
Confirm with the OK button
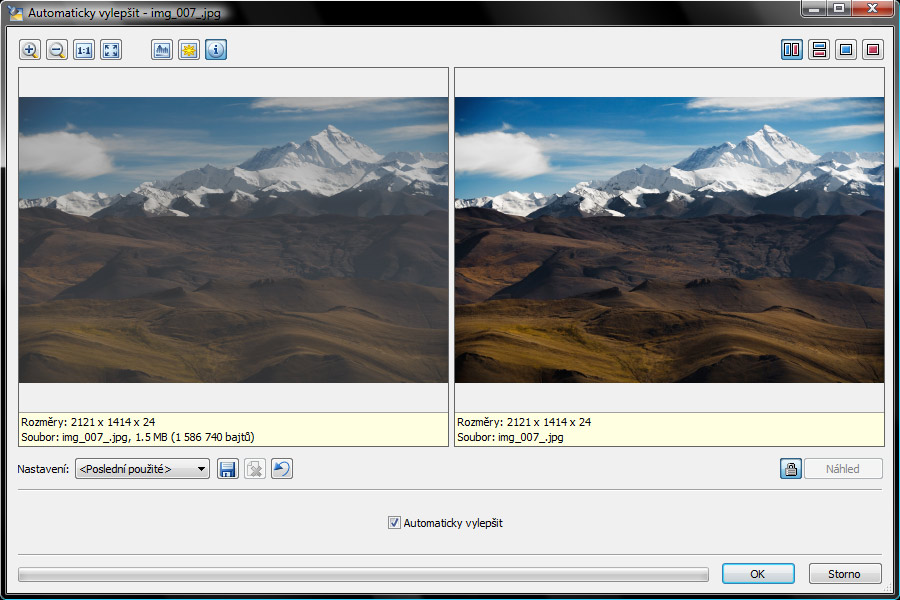(758, 574)
